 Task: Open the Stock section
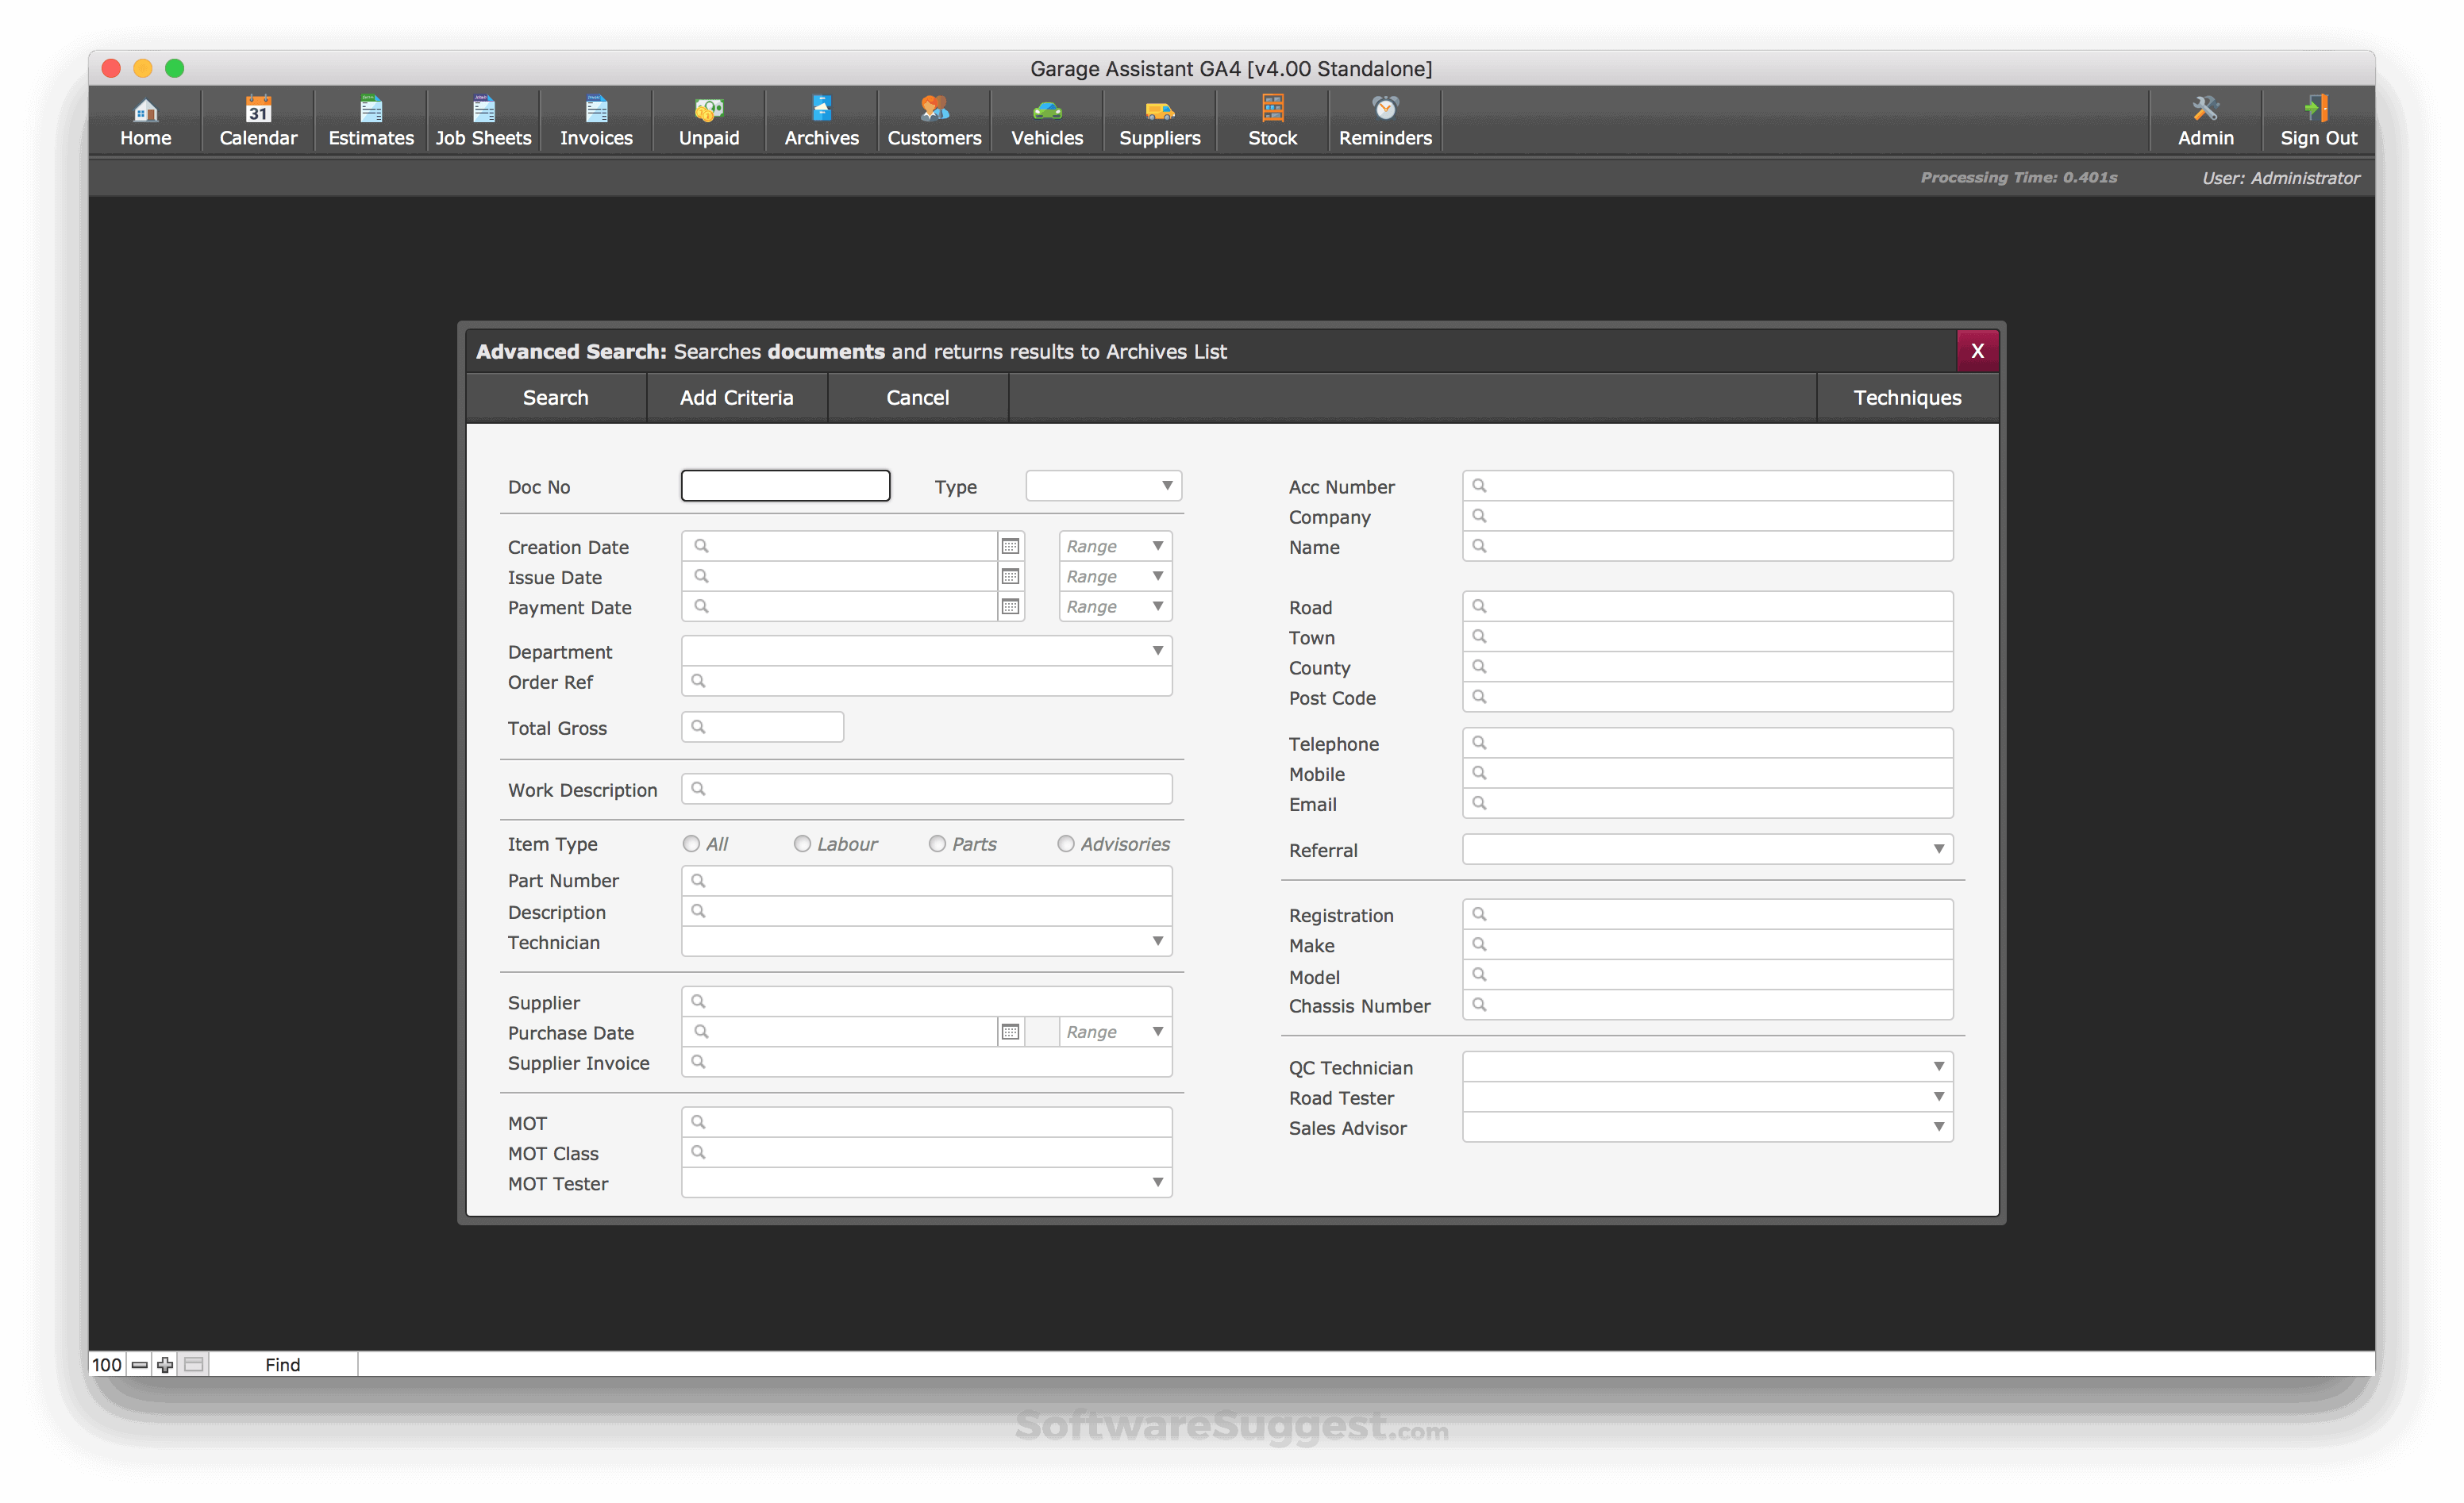pyautogui.click(x=1271, y=120)
